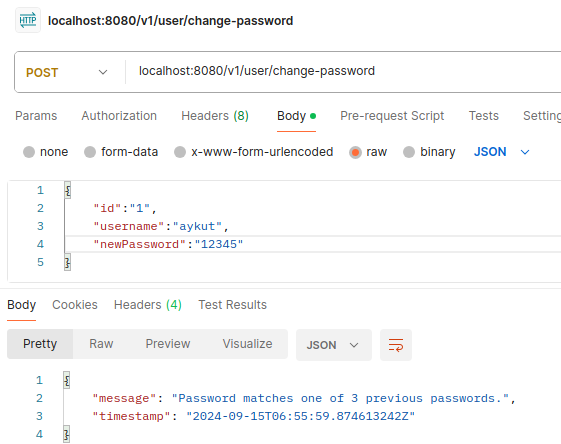561x444 pixels.
Task: Open the Visualize response view
Action: [247, 344]
